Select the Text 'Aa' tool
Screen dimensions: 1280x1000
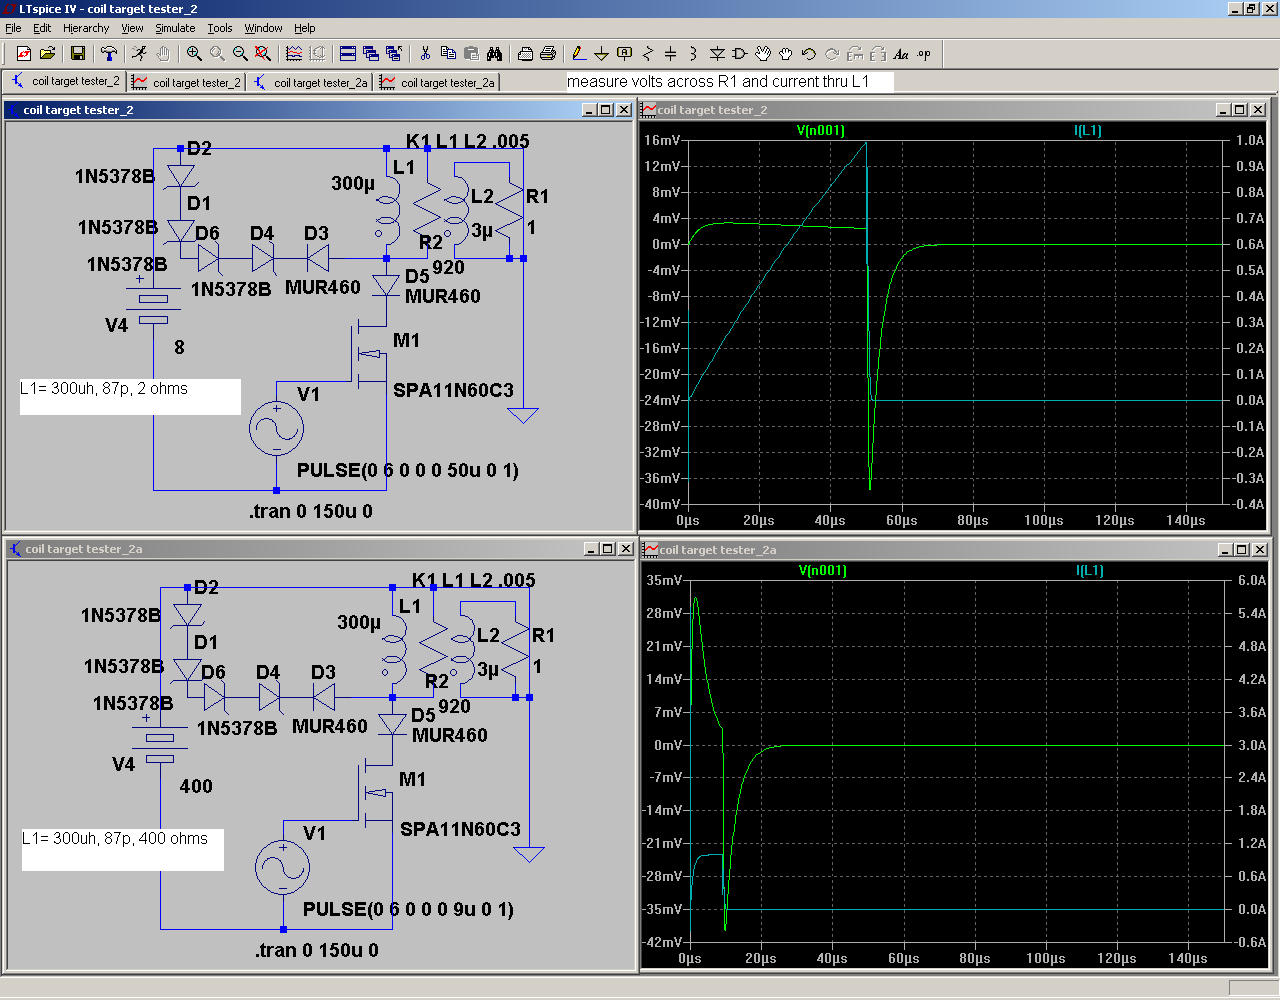(x=901, y=54)
